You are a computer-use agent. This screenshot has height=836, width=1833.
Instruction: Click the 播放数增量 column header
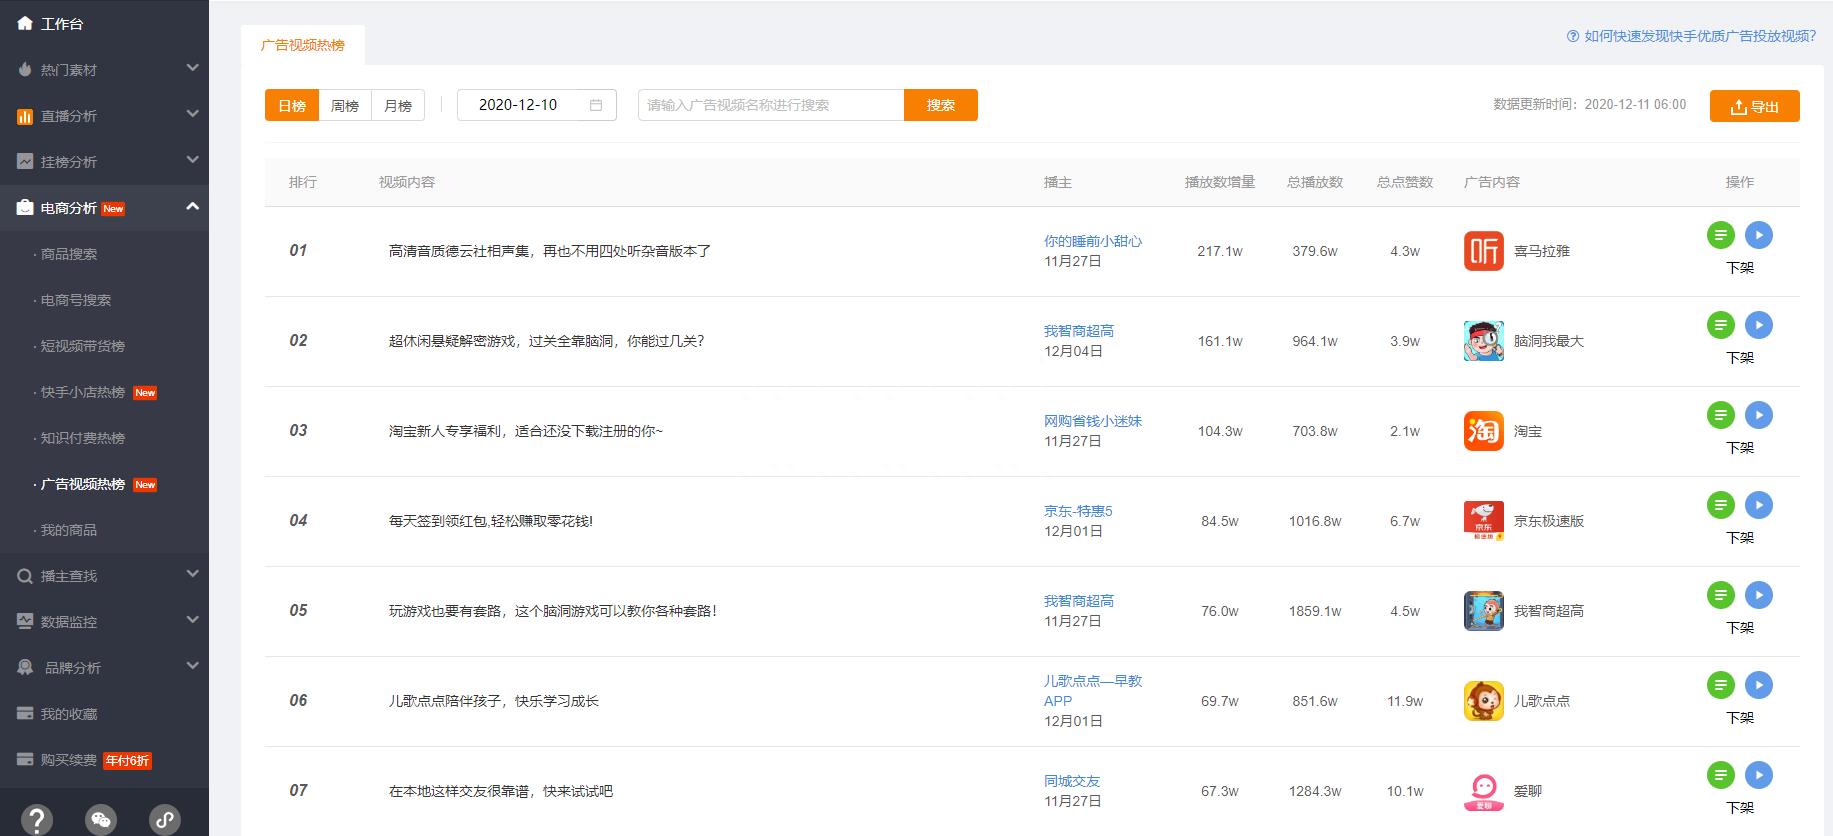[1220, 182]
